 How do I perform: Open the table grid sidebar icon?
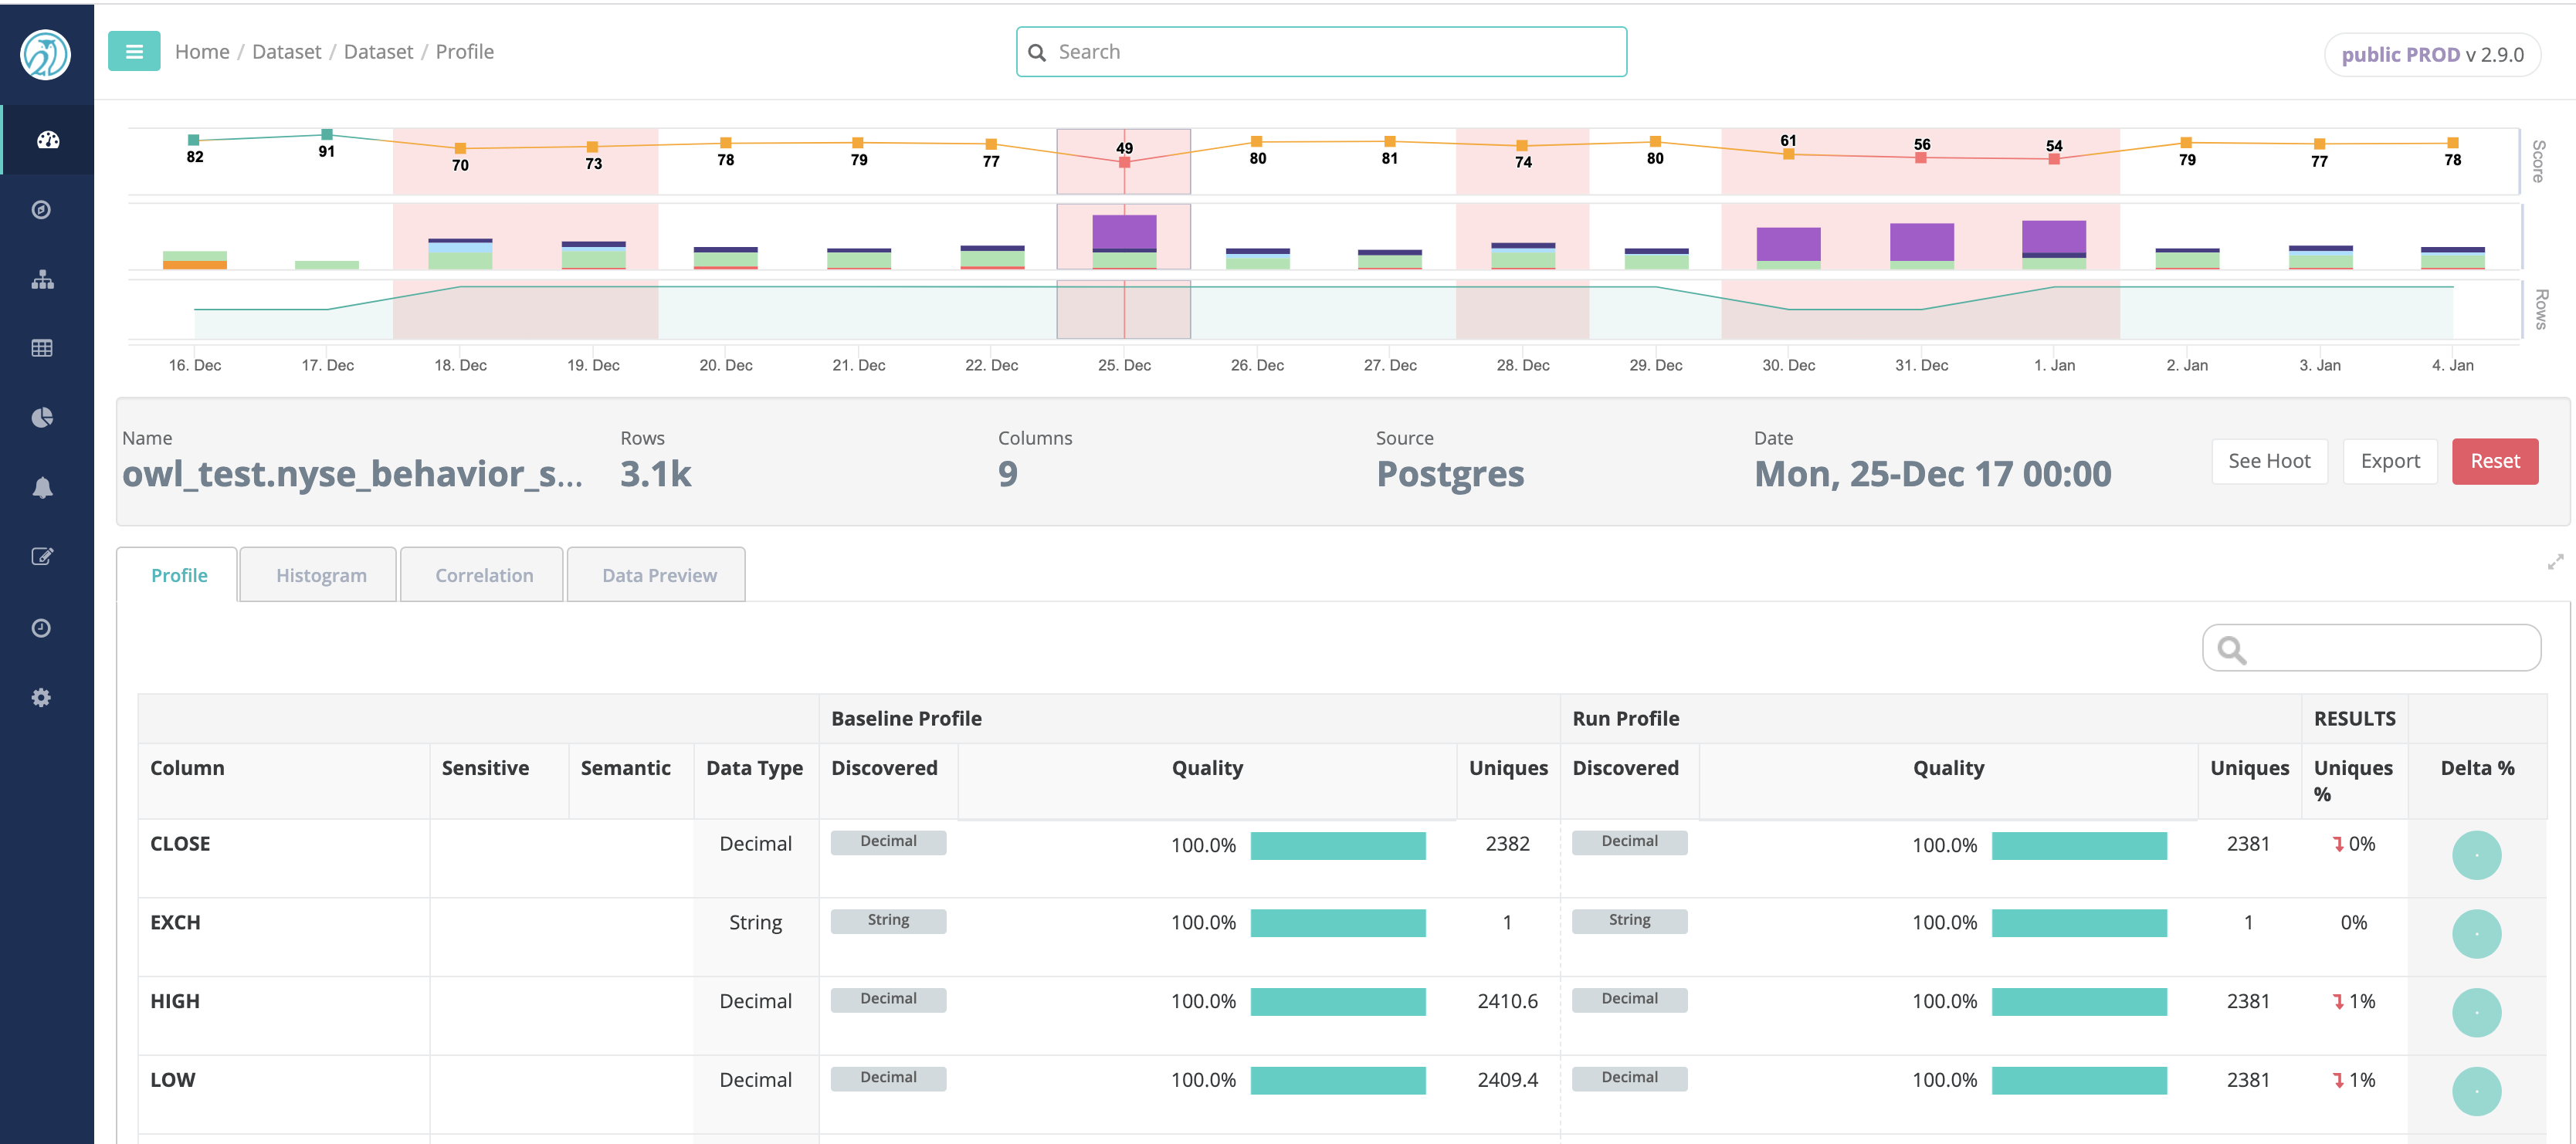[42, 349]
